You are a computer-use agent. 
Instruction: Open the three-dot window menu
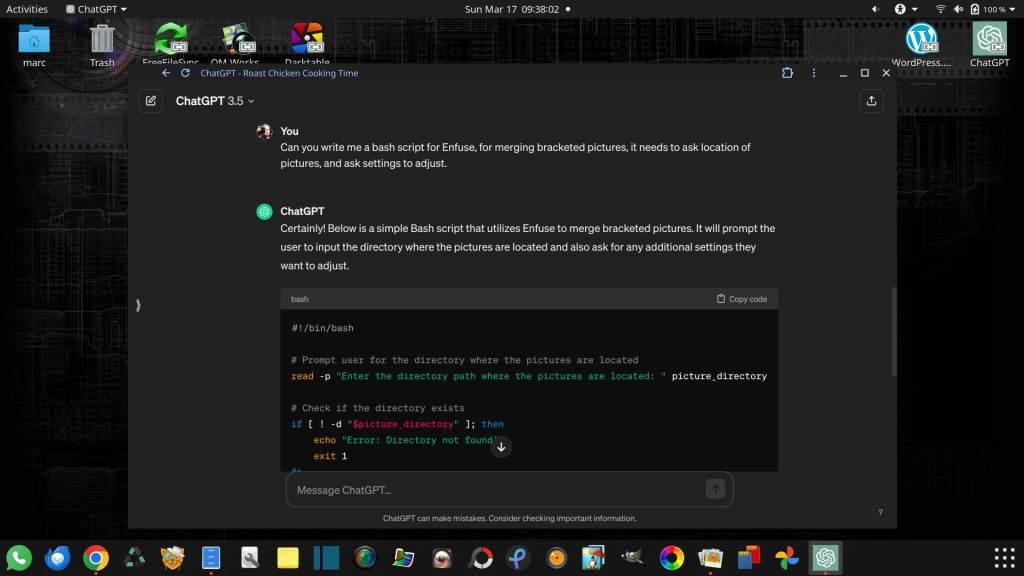click(814, 73)
